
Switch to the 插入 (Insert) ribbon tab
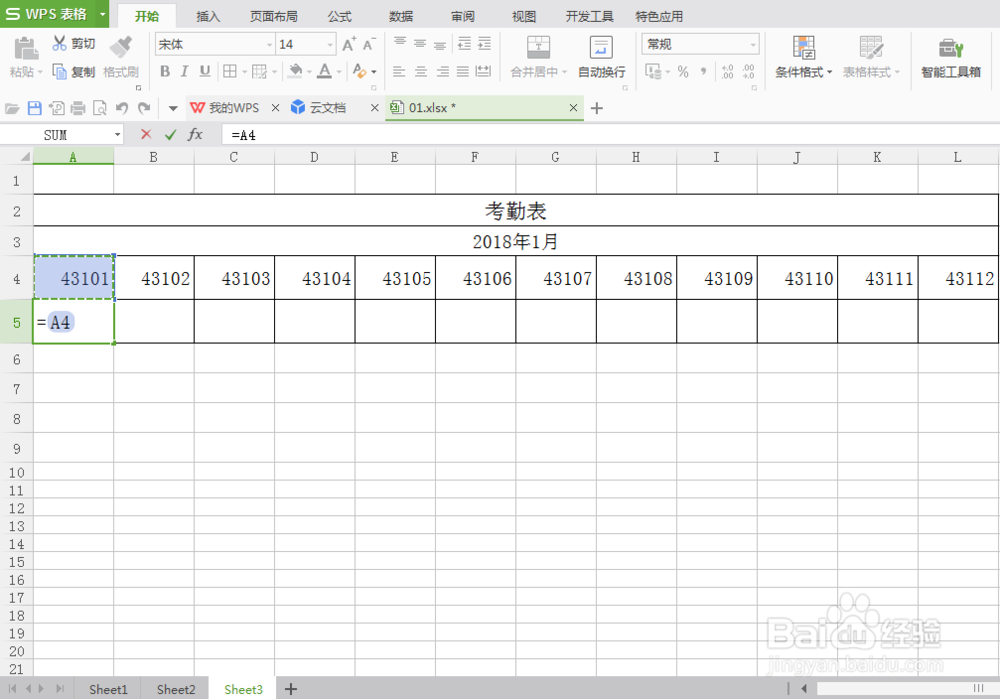tap(207, 15)
